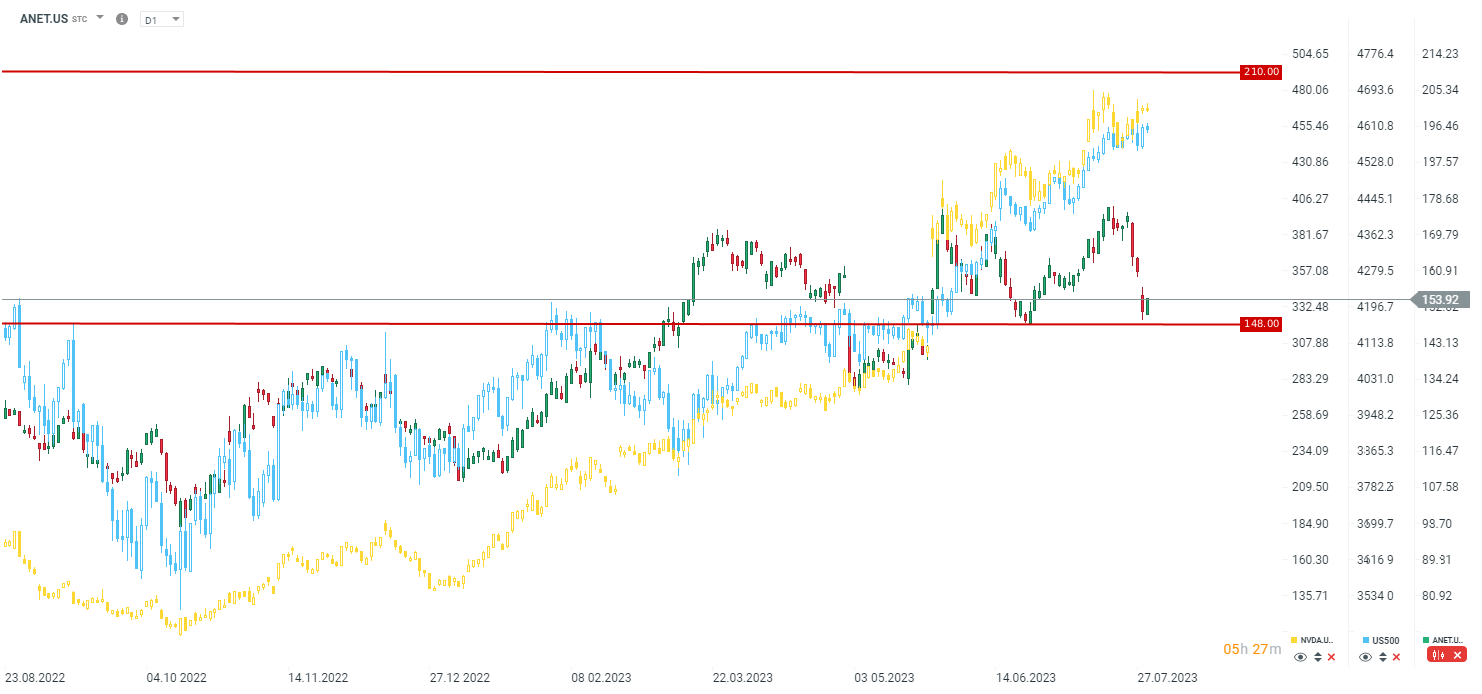The height and width of the screenshot is (694, 1482).
Task: Click the yellow NVDA.US color swatch
Action: point(1295,640)
